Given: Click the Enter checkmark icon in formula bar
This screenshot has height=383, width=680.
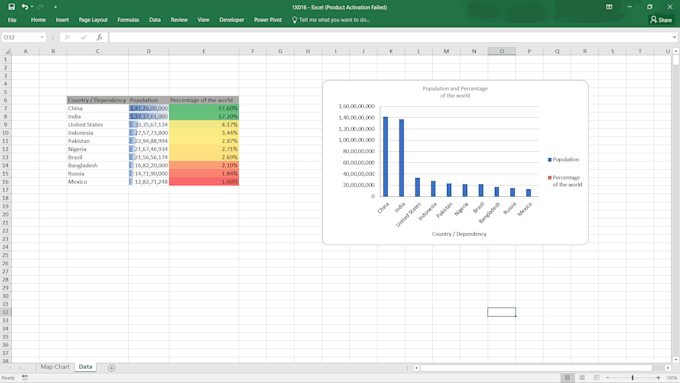Looking at the screenshot, I should pyautogui.click(x=84, y=37).
